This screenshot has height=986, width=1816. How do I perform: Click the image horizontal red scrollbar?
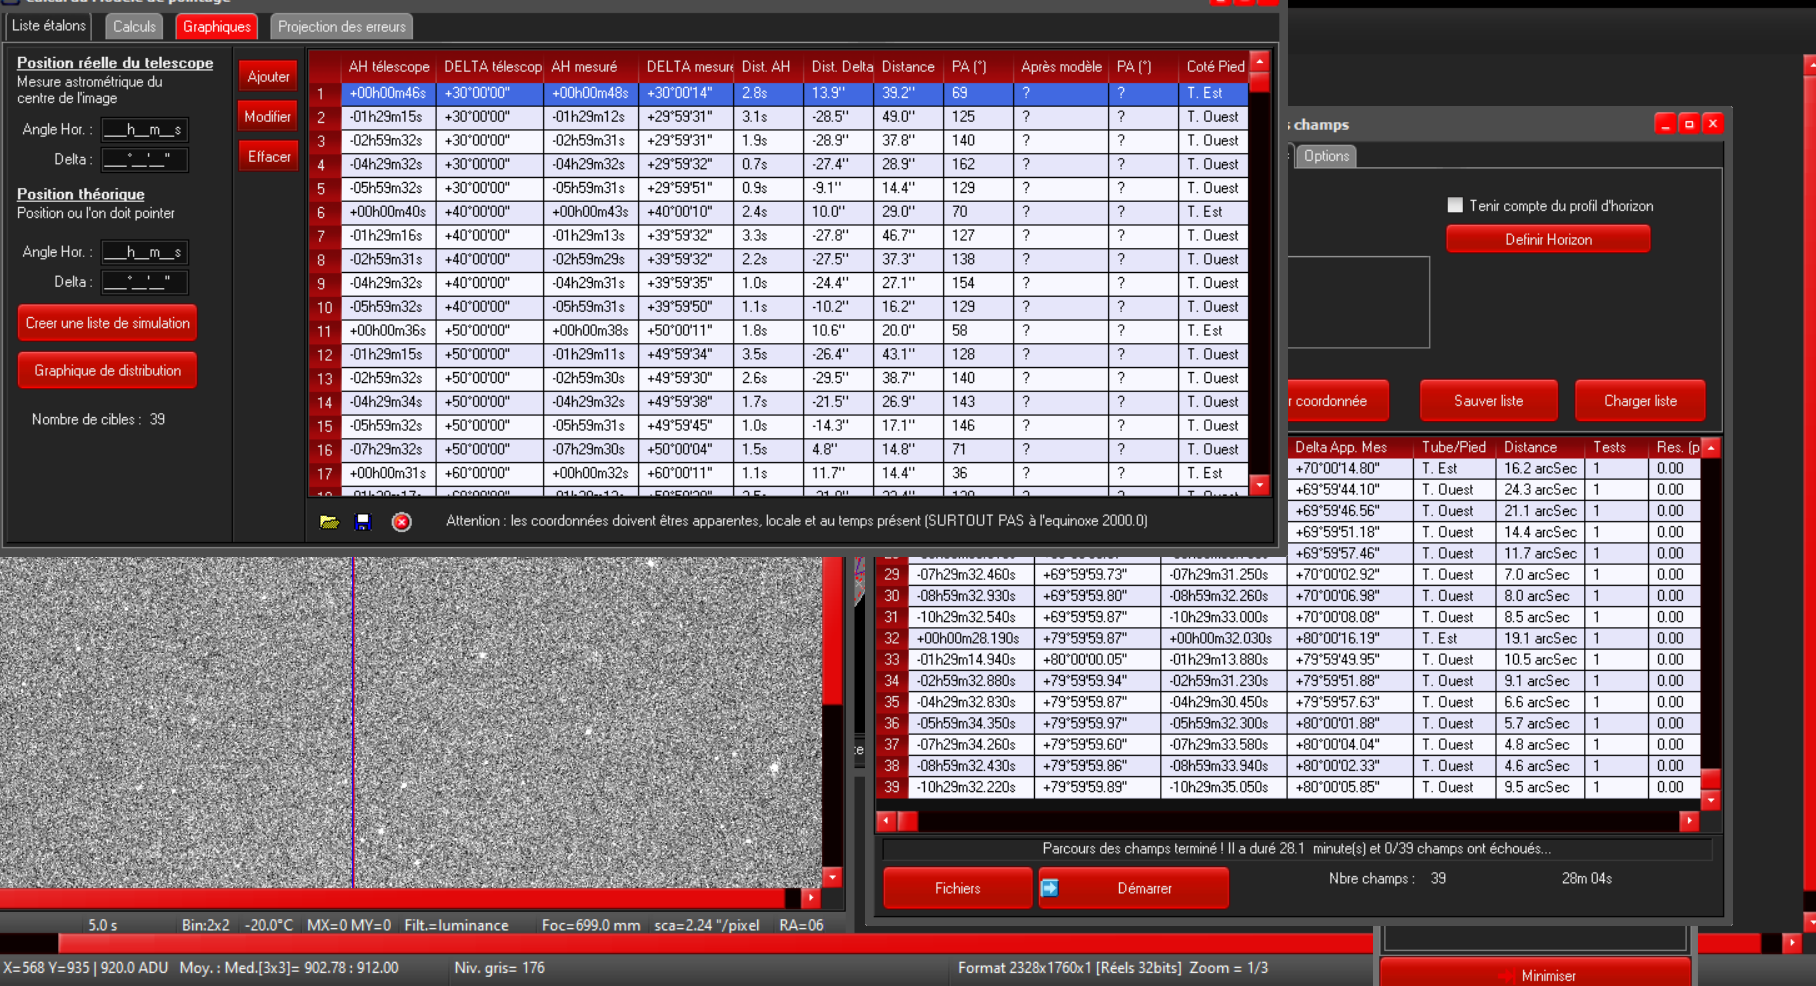point(400,898)
